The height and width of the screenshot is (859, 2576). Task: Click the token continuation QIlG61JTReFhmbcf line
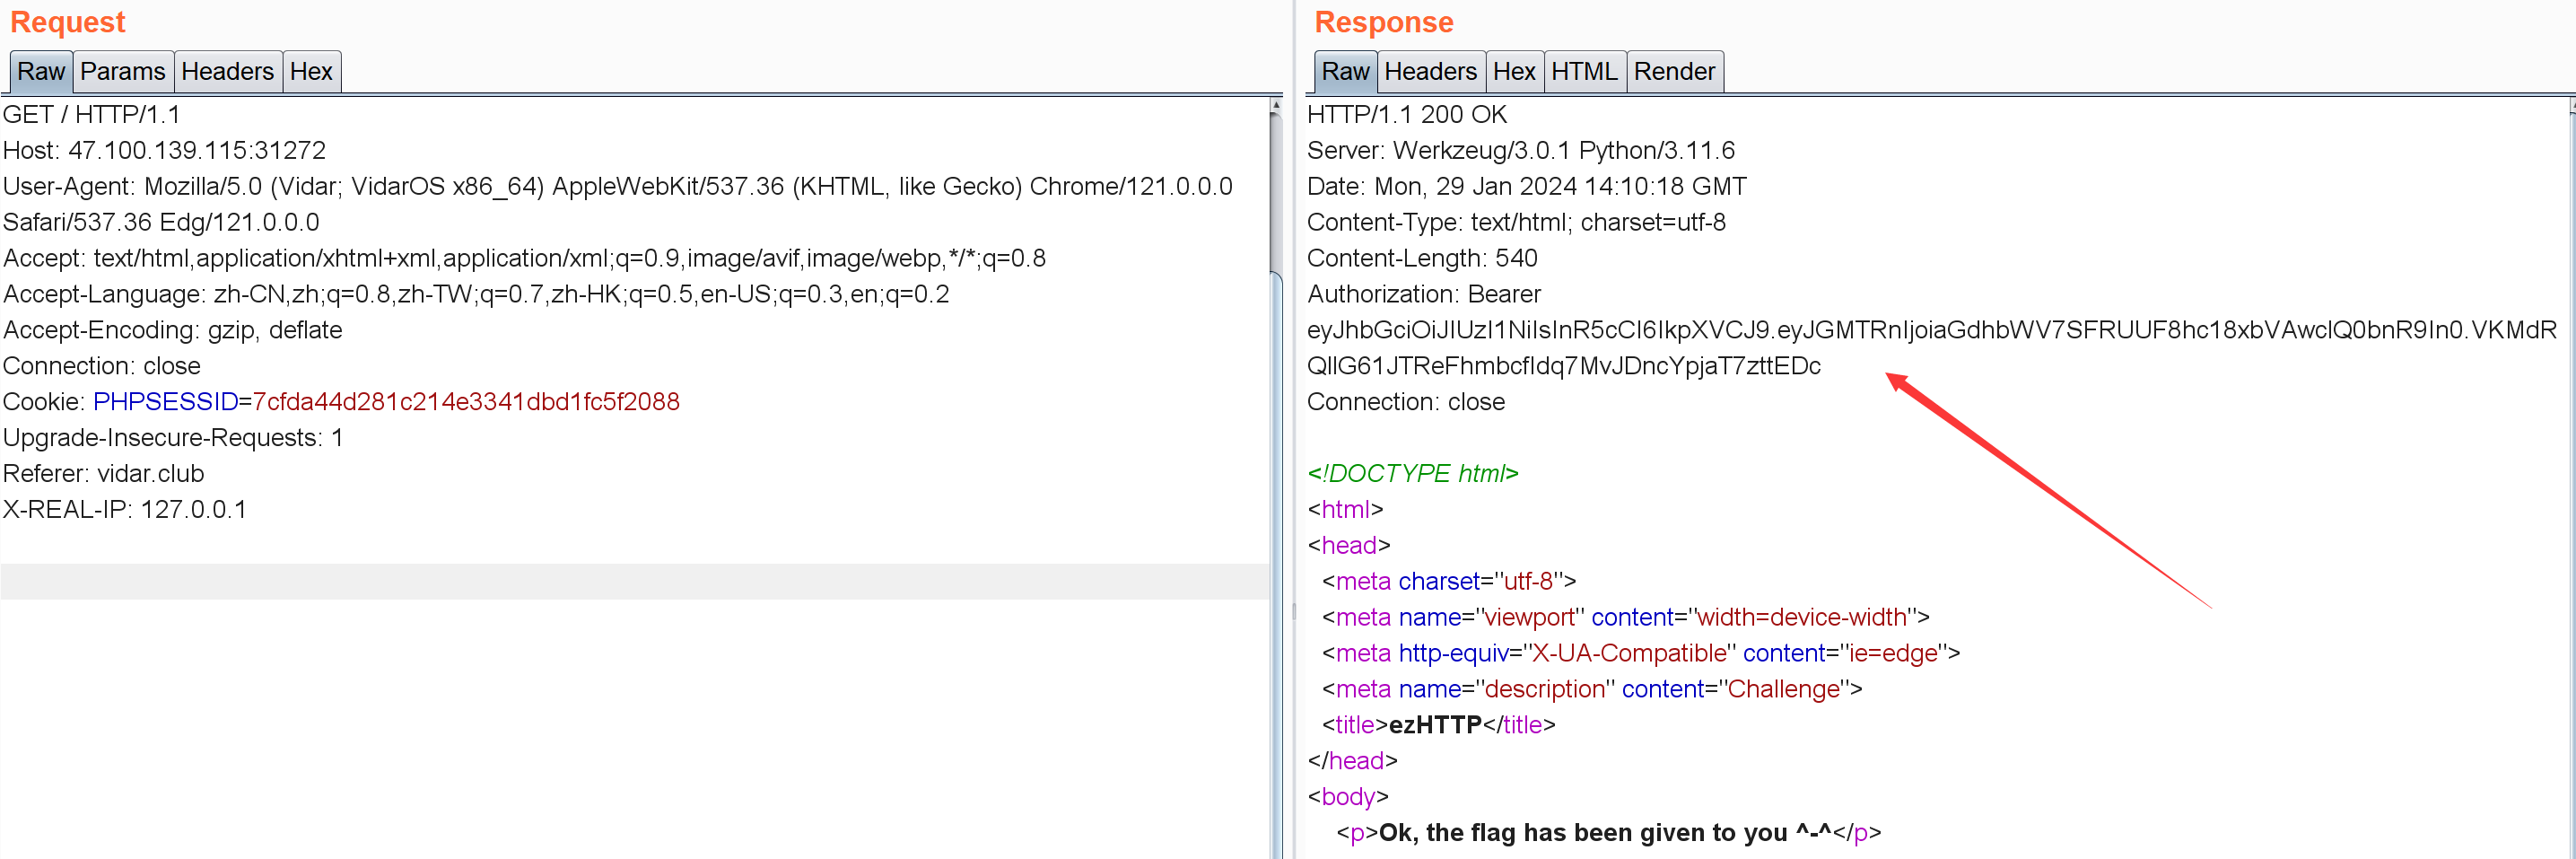[1564, 367]
